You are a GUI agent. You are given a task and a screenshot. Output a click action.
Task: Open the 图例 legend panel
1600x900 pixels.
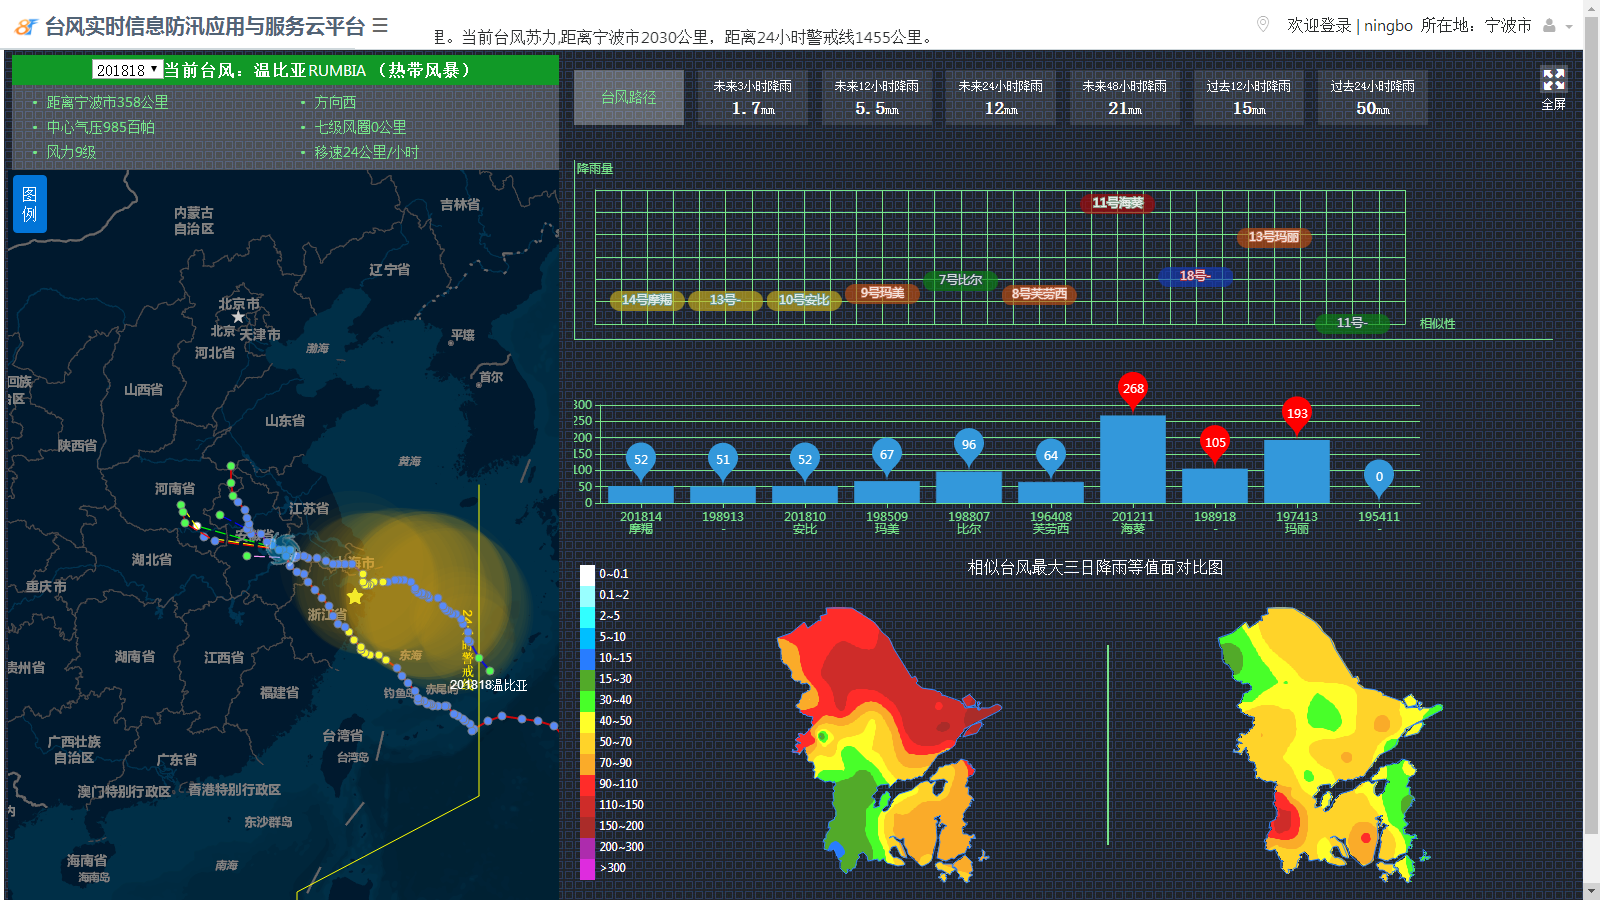click(30, 204)
